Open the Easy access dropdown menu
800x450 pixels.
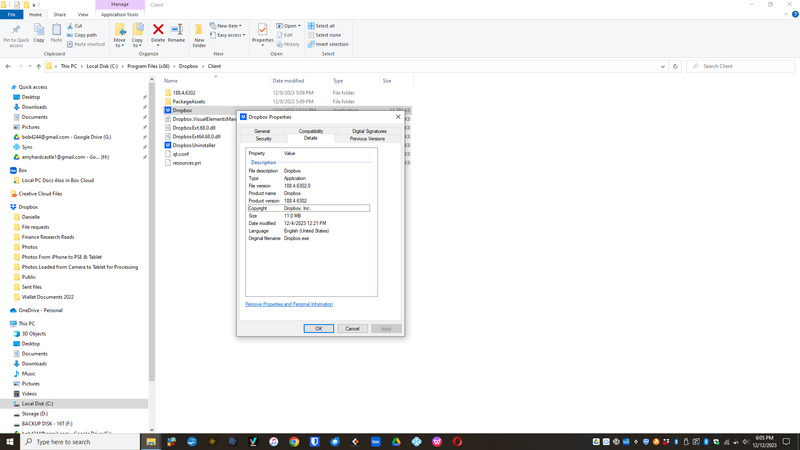tap(228, 35)
